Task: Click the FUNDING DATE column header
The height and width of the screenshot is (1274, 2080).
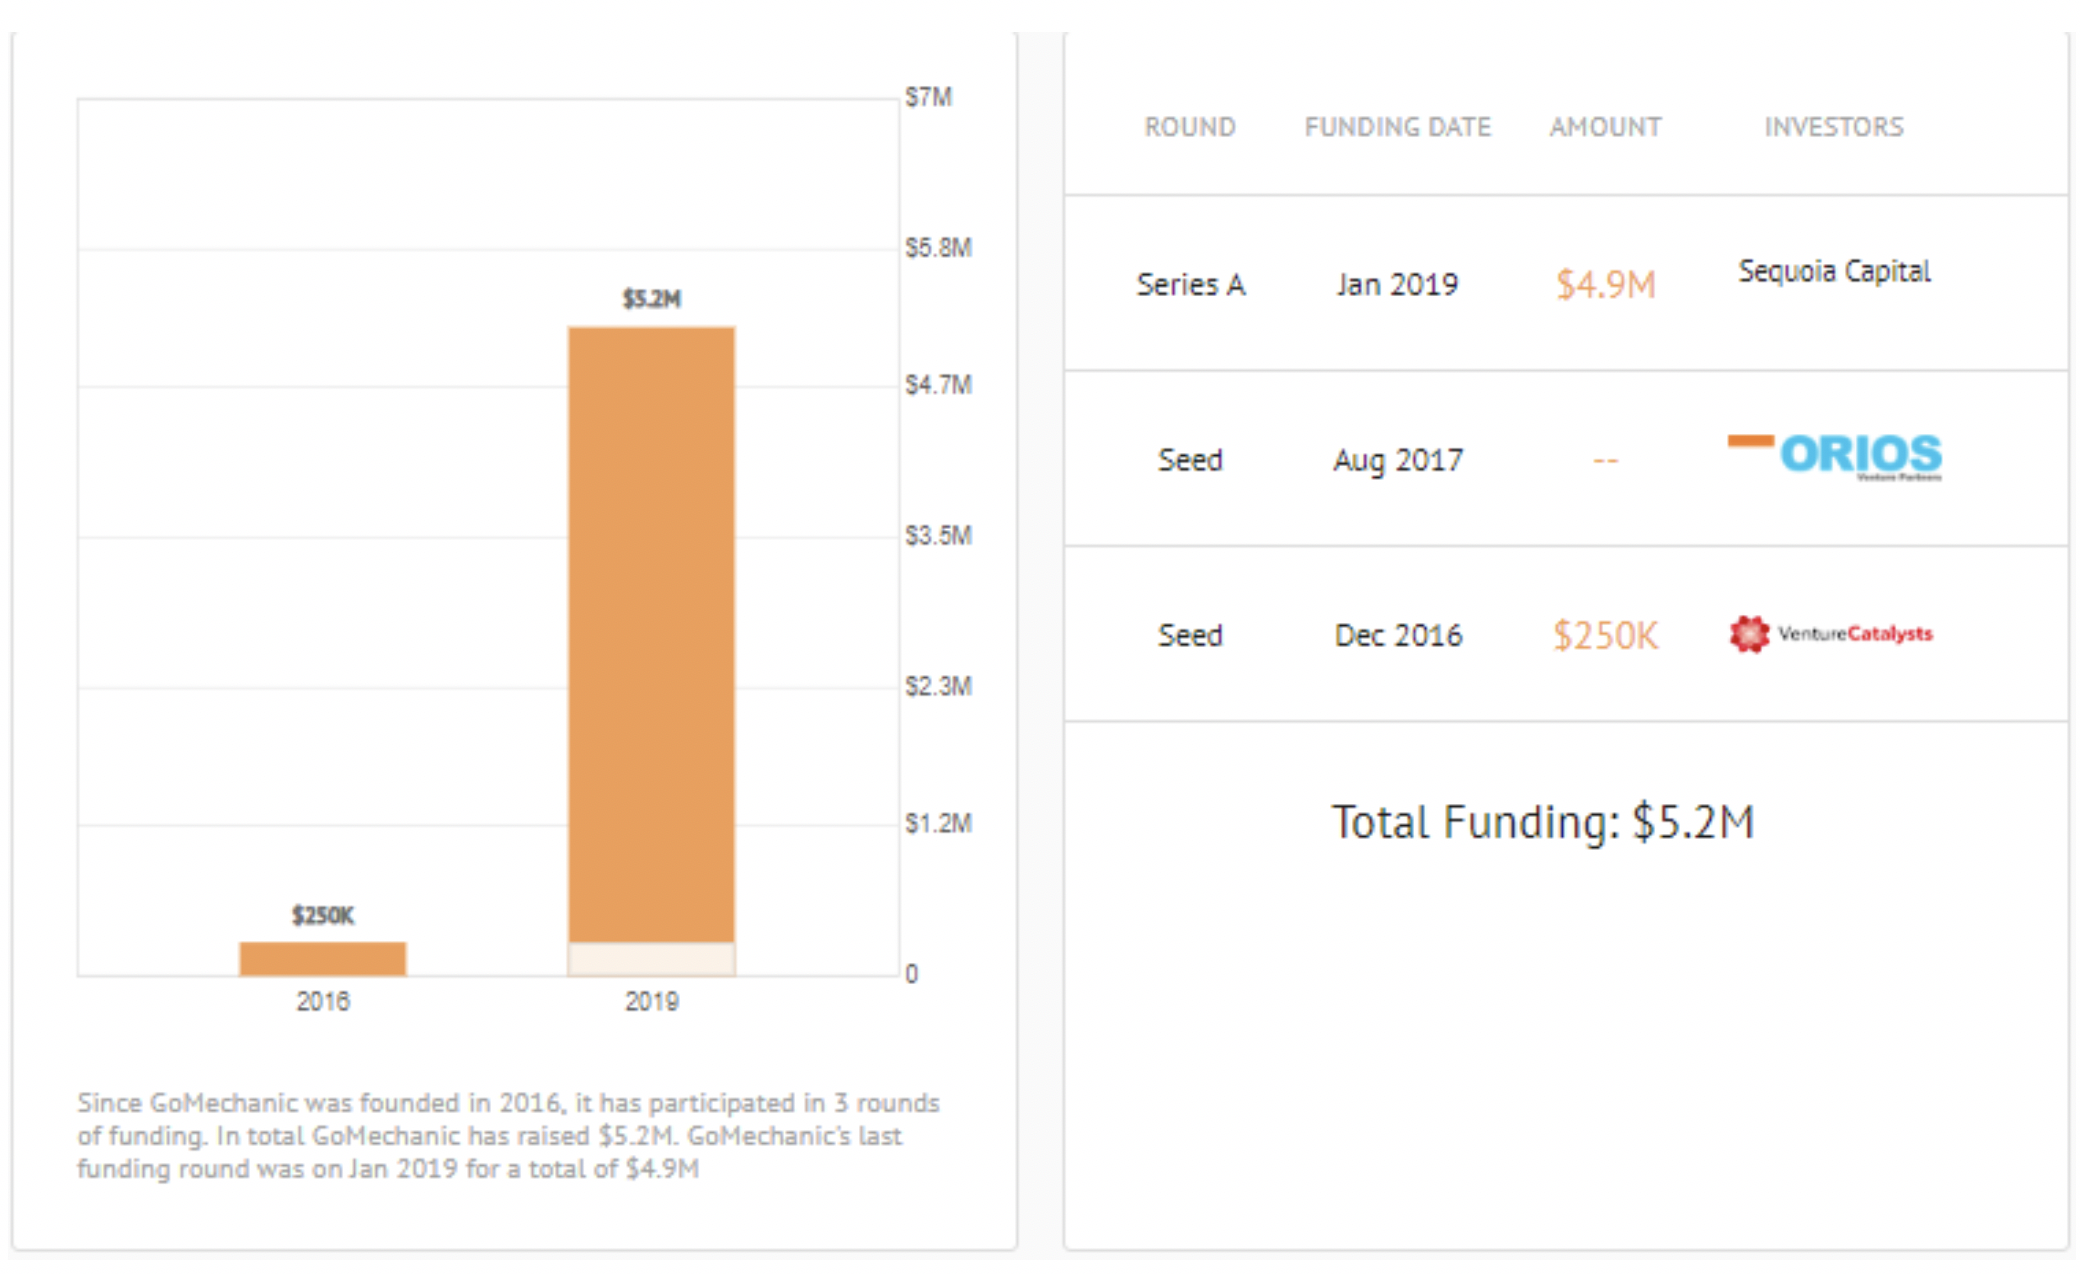Action: (x=1397, y=127)
